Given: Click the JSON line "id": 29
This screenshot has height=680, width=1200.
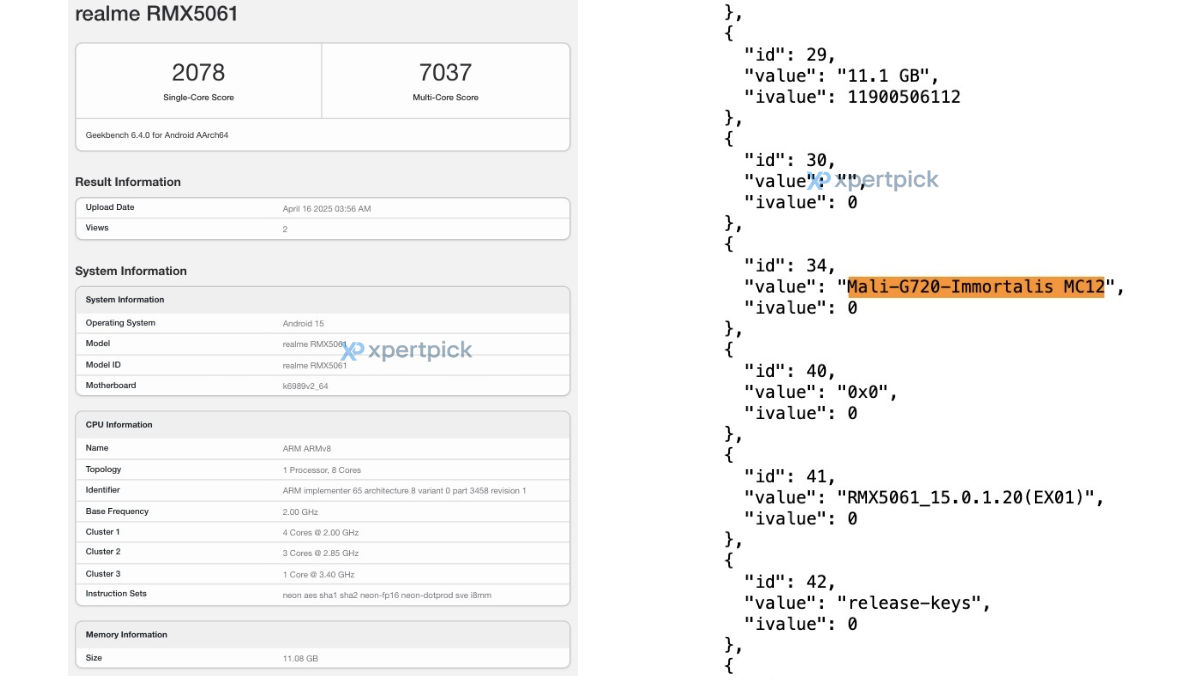Looking at the screenshot, I should click(x=790, y=55).
